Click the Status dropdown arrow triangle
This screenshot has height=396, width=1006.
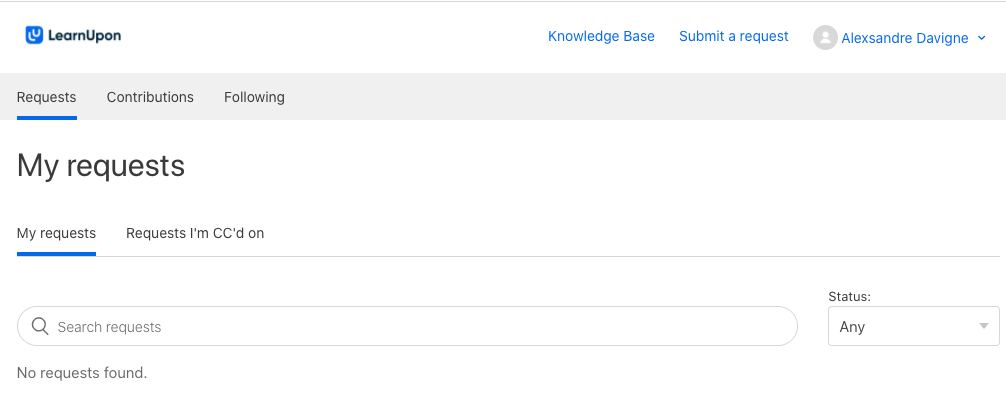[984, 326]
